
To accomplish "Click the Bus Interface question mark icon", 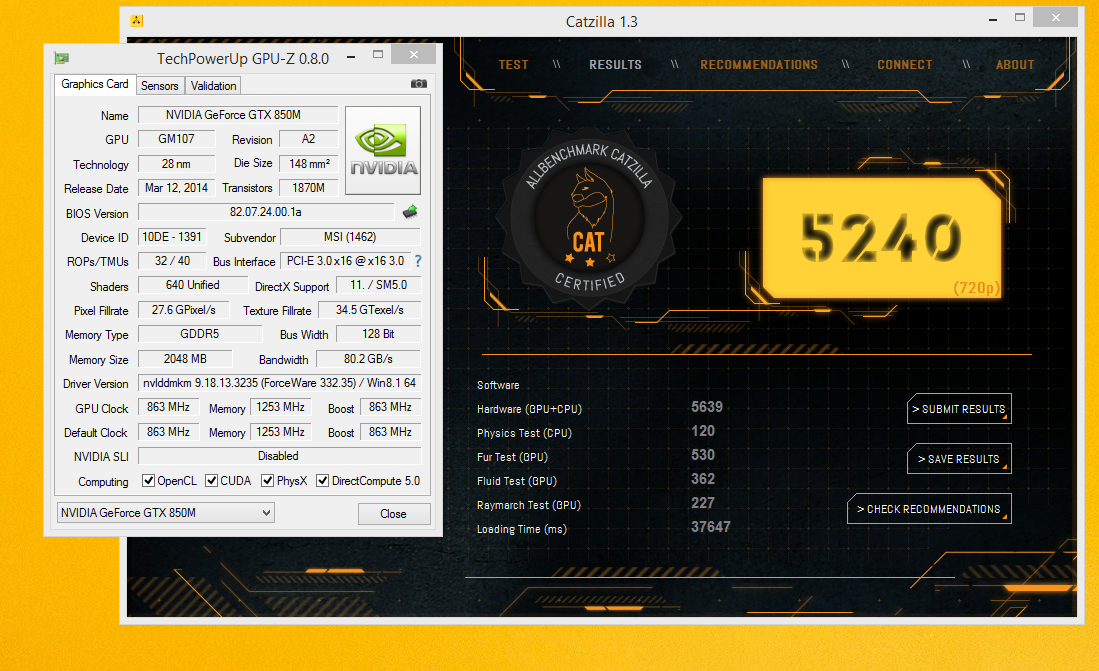I will coord(418,261).
